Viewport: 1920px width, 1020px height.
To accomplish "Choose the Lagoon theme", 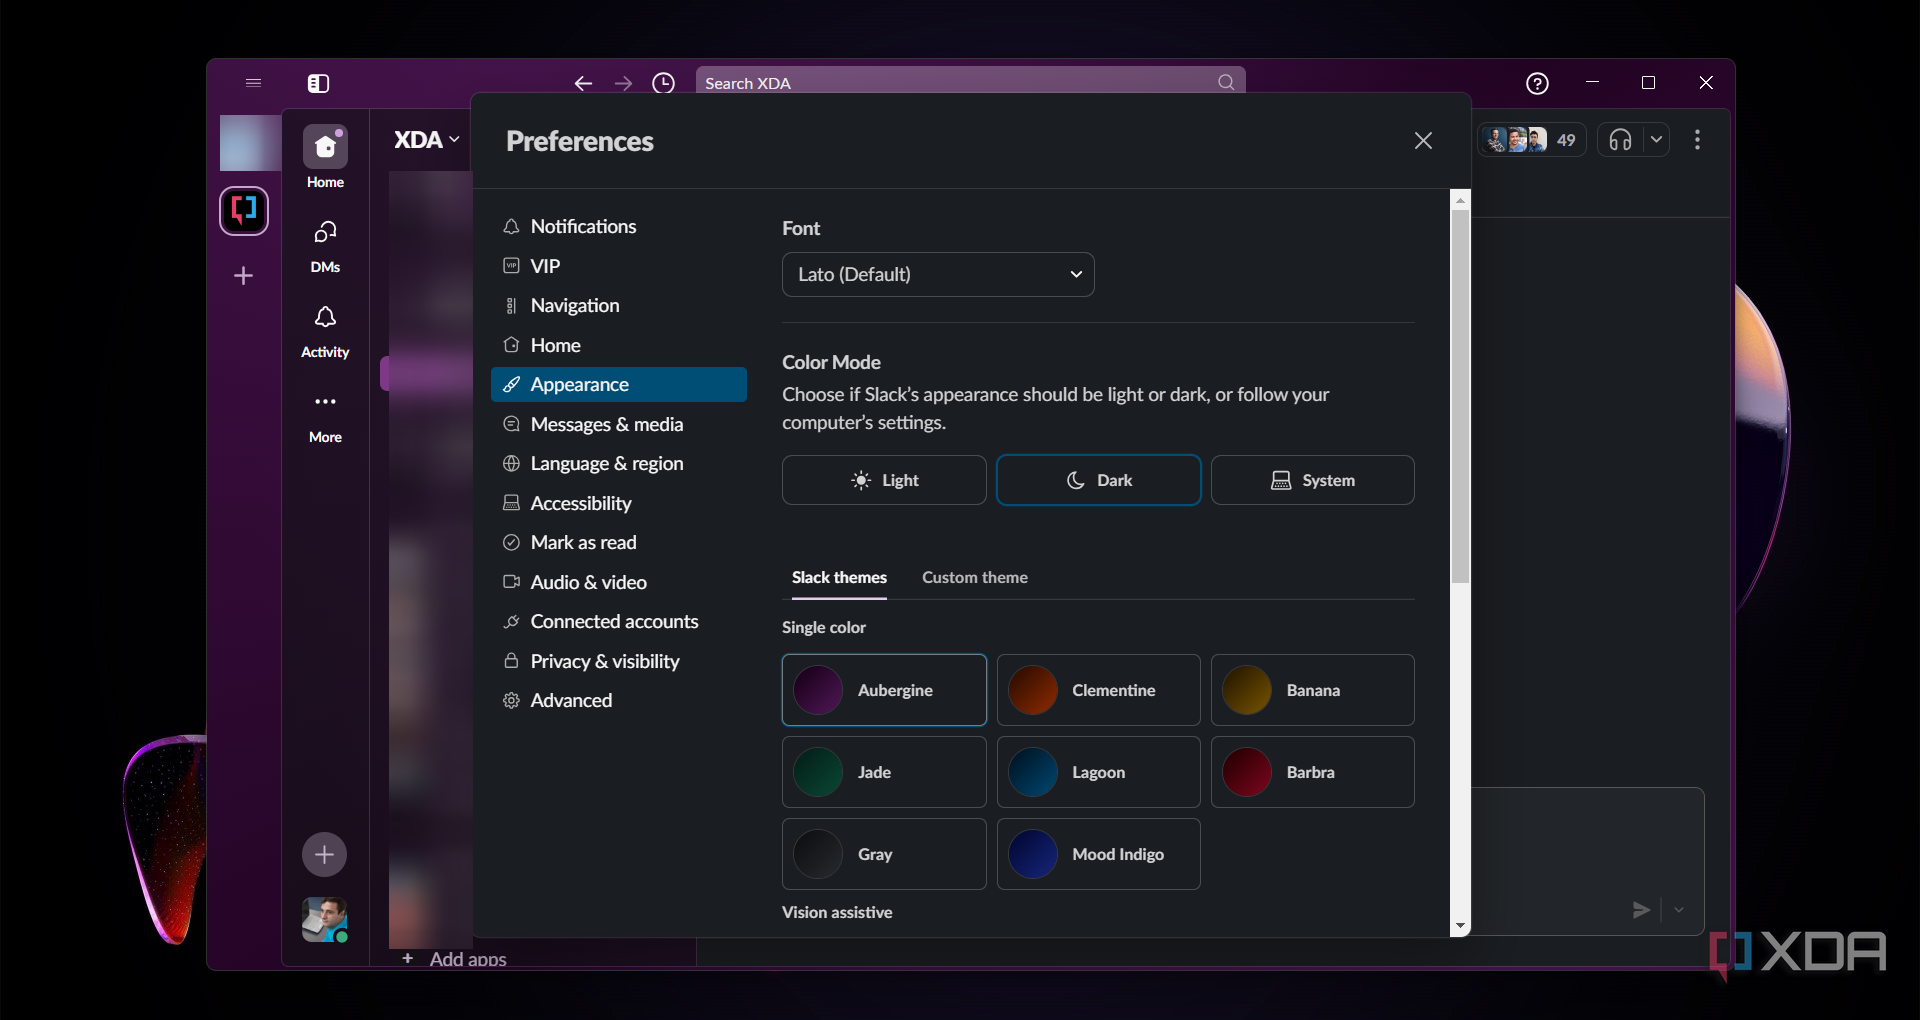I will [x=1098, y=772].
